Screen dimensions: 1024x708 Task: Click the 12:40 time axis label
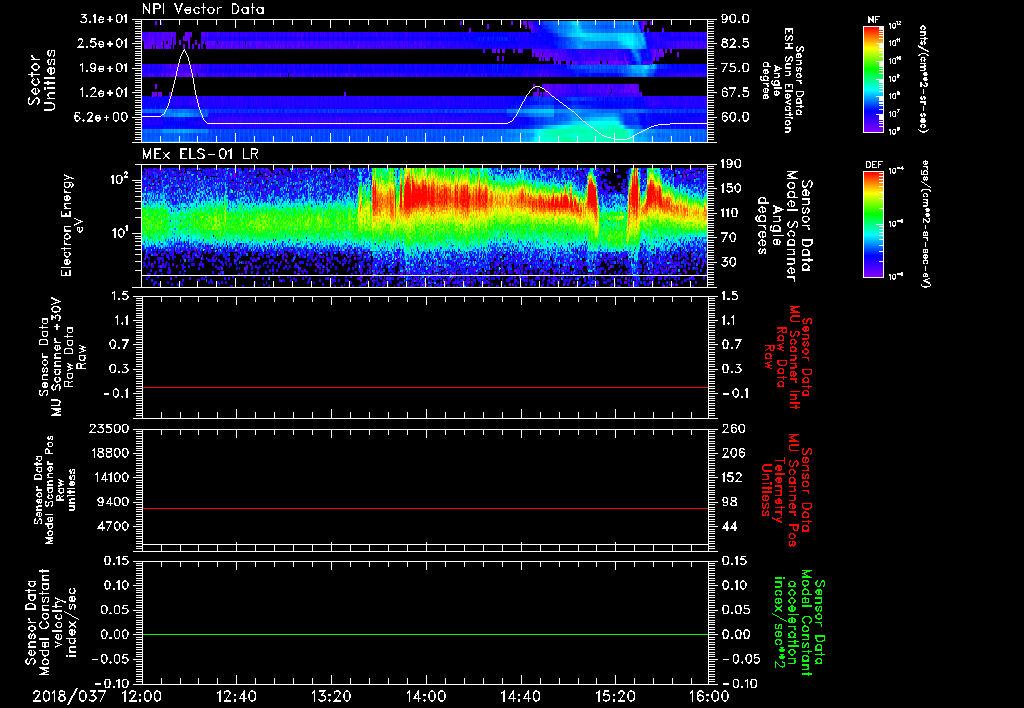point(236,696)
